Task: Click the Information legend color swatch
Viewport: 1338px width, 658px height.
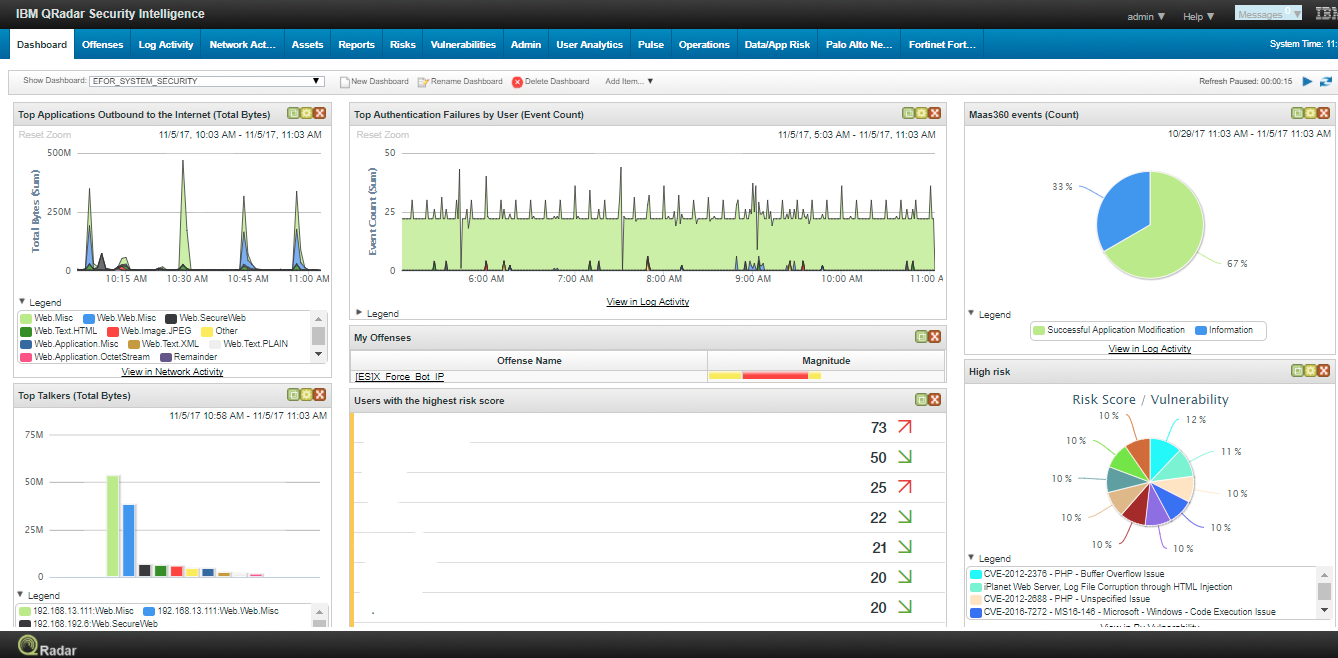Action: point(1200,330)
